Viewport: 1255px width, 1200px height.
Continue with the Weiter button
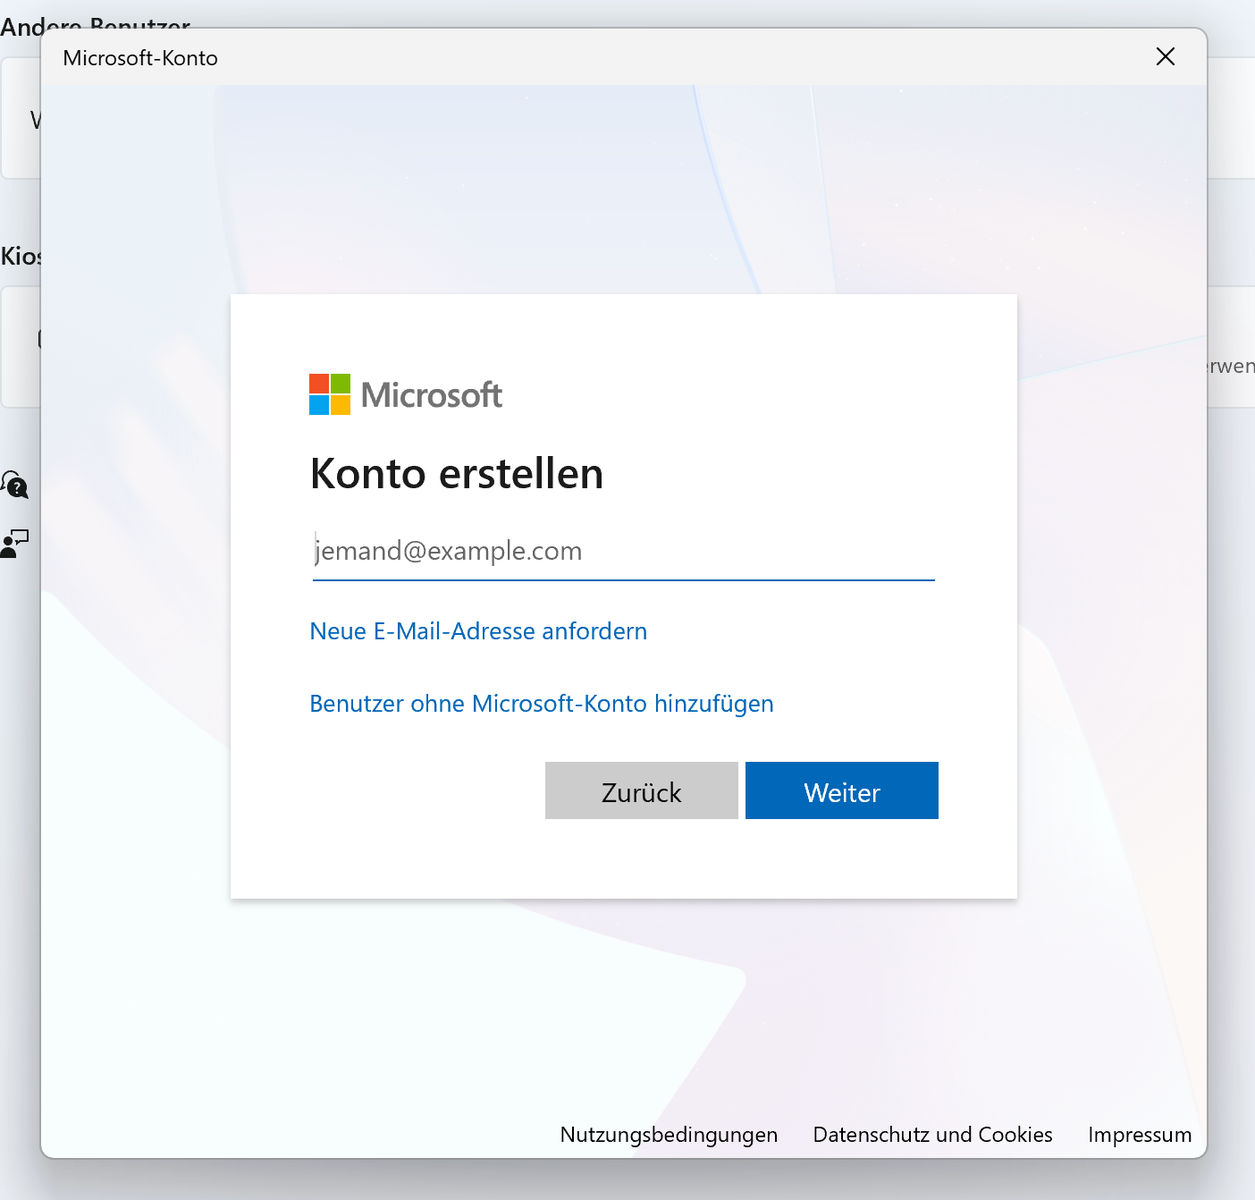tap(842, 791)
